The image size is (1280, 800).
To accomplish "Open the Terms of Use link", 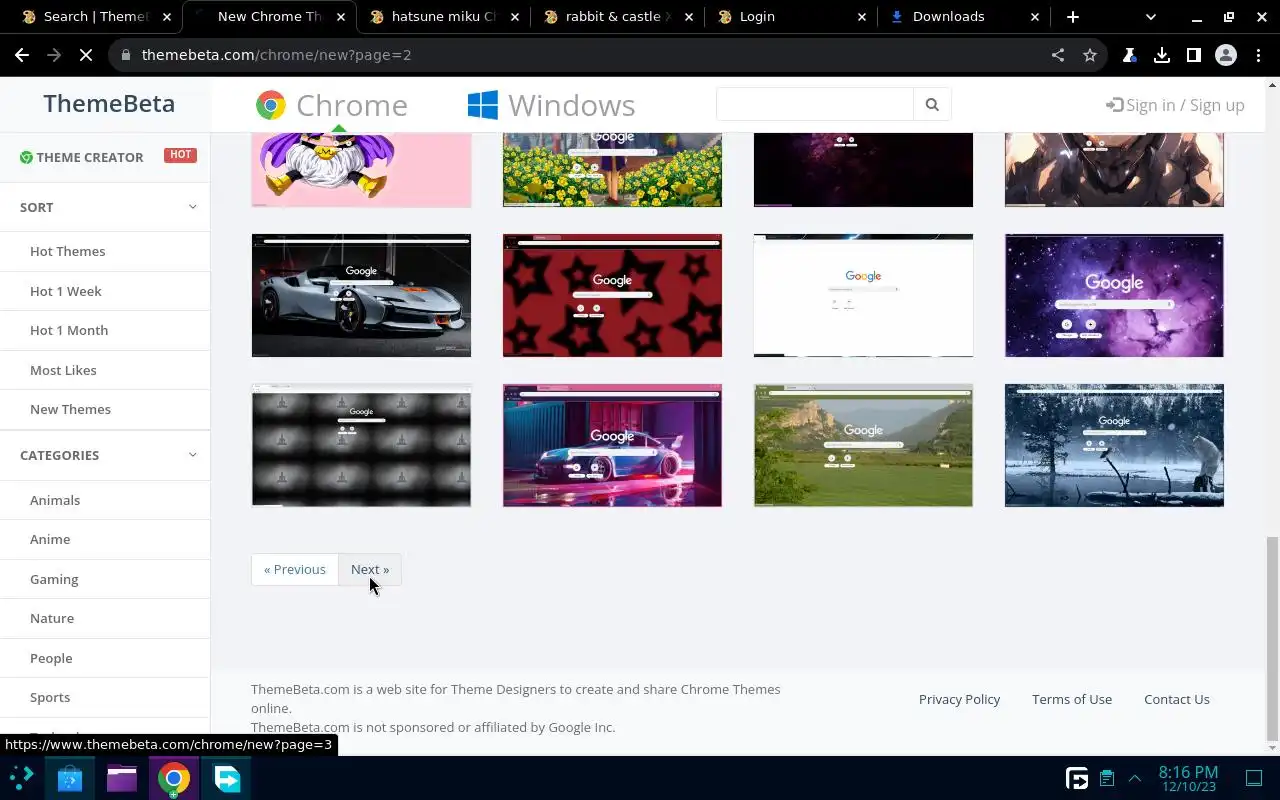I will click(1072, 699).
